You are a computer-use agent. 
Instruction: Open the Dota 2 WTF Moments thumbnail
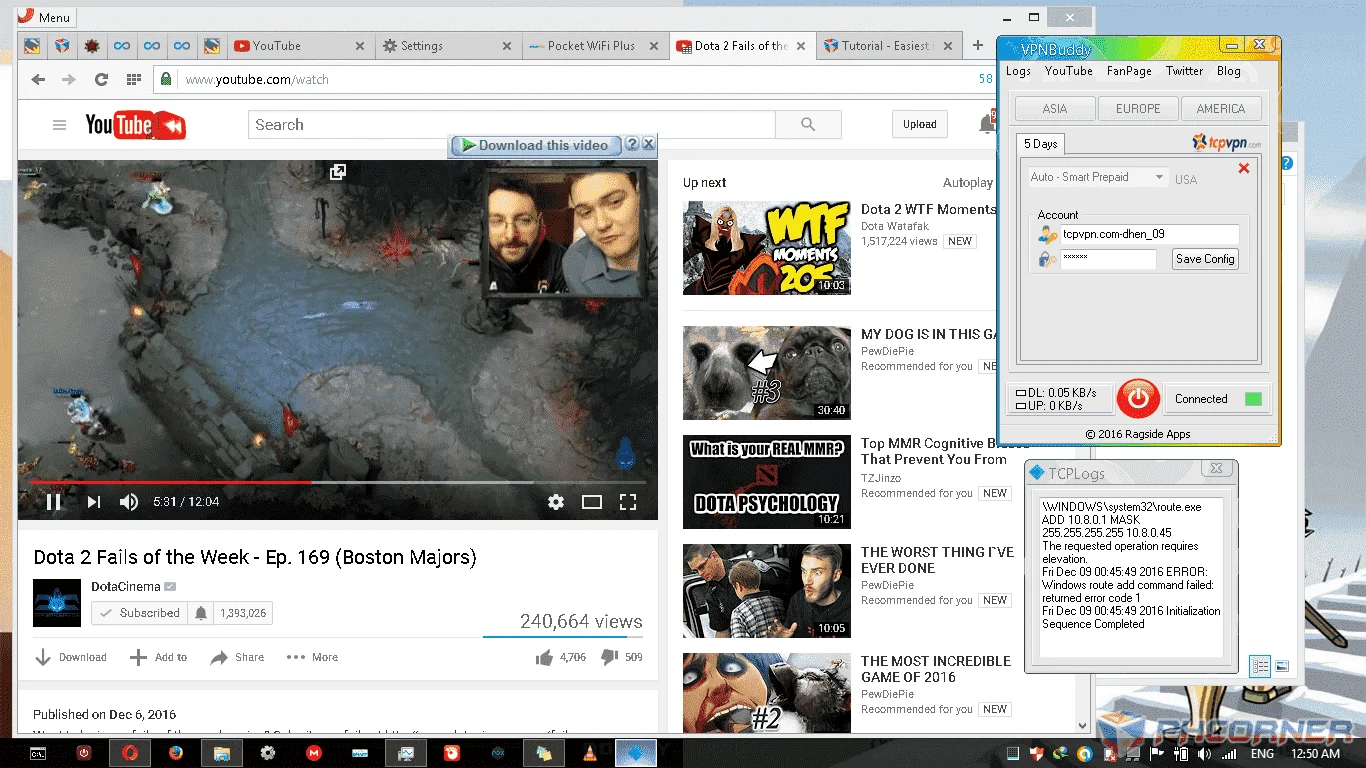point(767,248)
